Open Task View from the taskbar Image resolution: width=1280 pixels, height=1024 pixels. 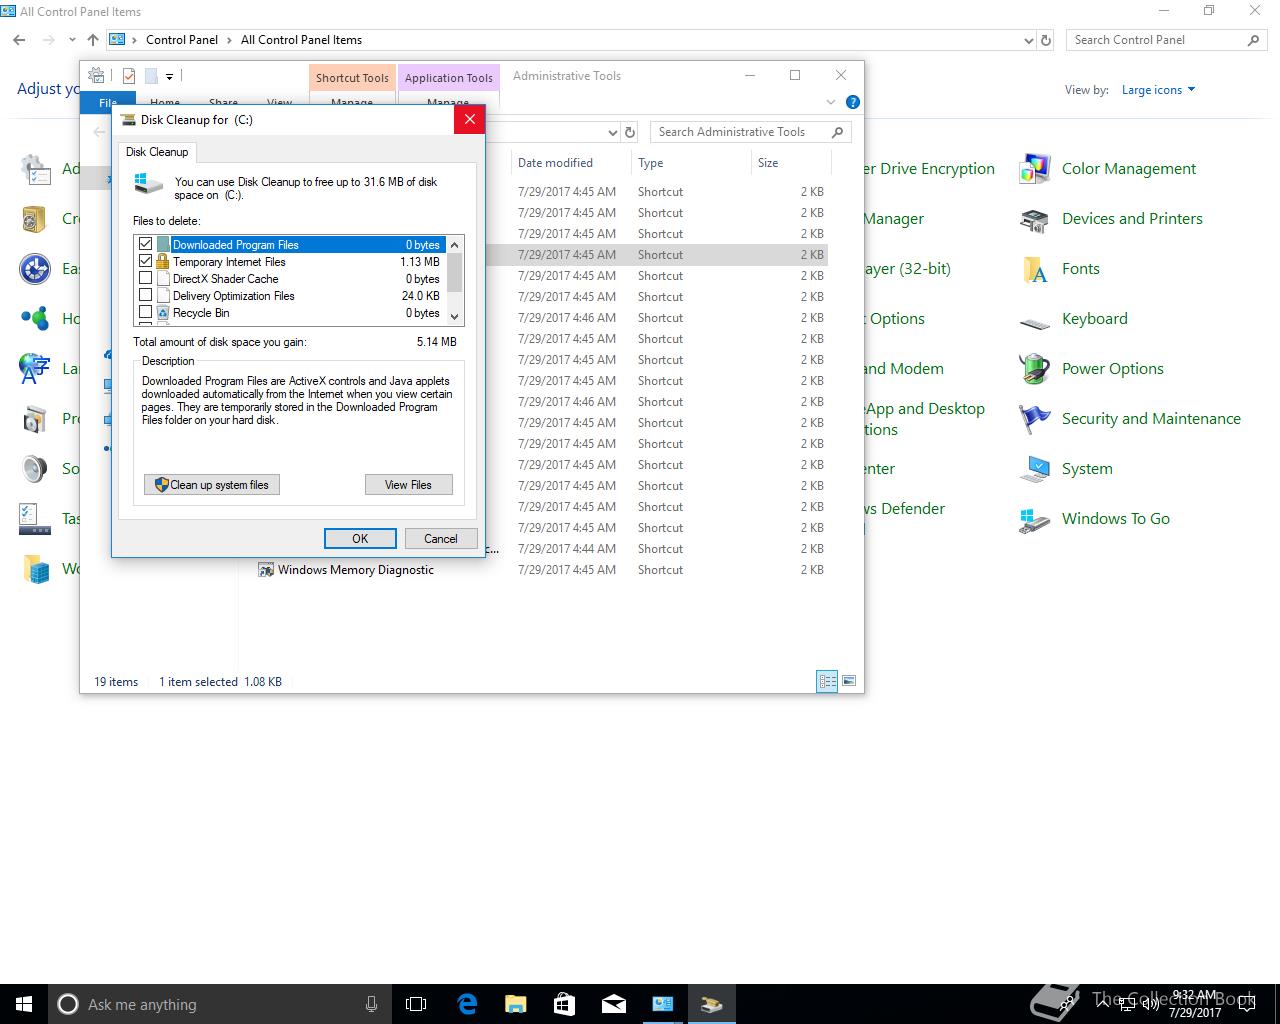[x=416, y=1004]
